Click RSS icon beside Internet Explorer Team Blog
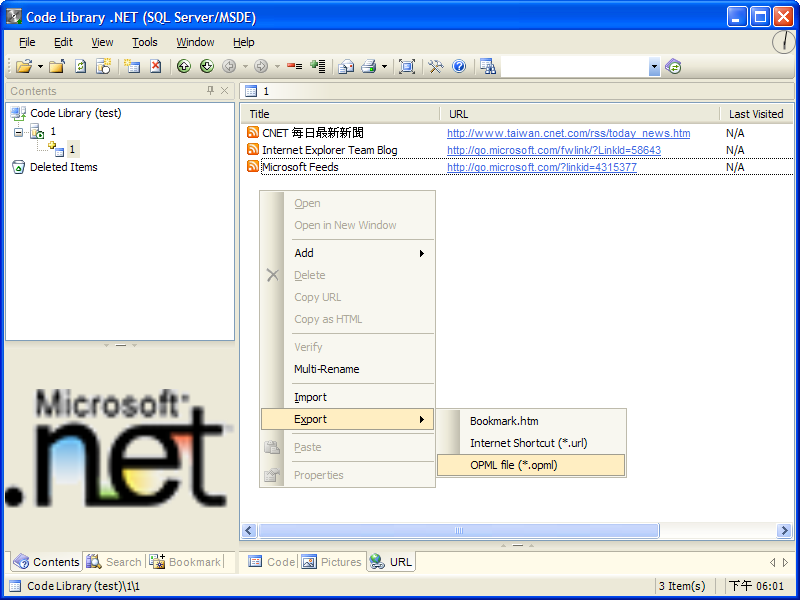This screenshot has height=600, width=800. (253, 149)
